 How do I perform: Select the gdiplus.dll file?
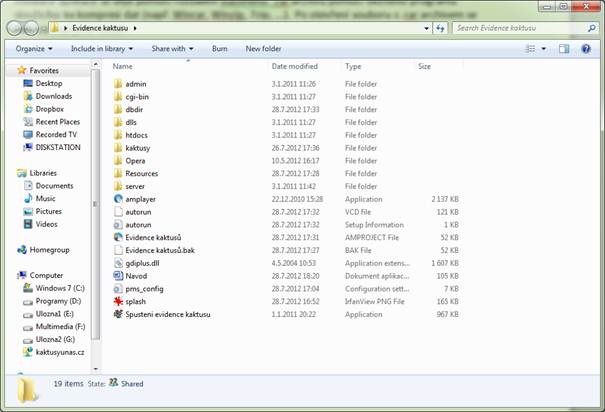144,262
